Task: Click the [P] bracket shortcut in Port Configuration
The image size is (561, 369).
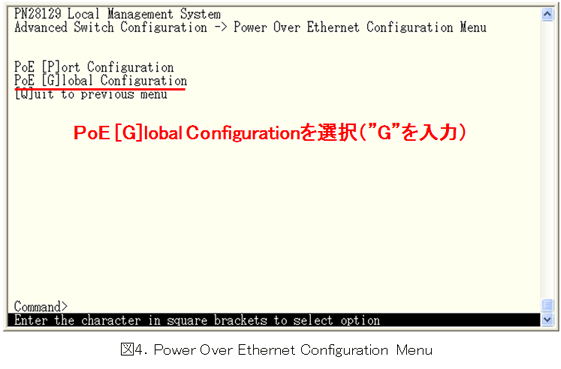Action: [x=51, y=67]
